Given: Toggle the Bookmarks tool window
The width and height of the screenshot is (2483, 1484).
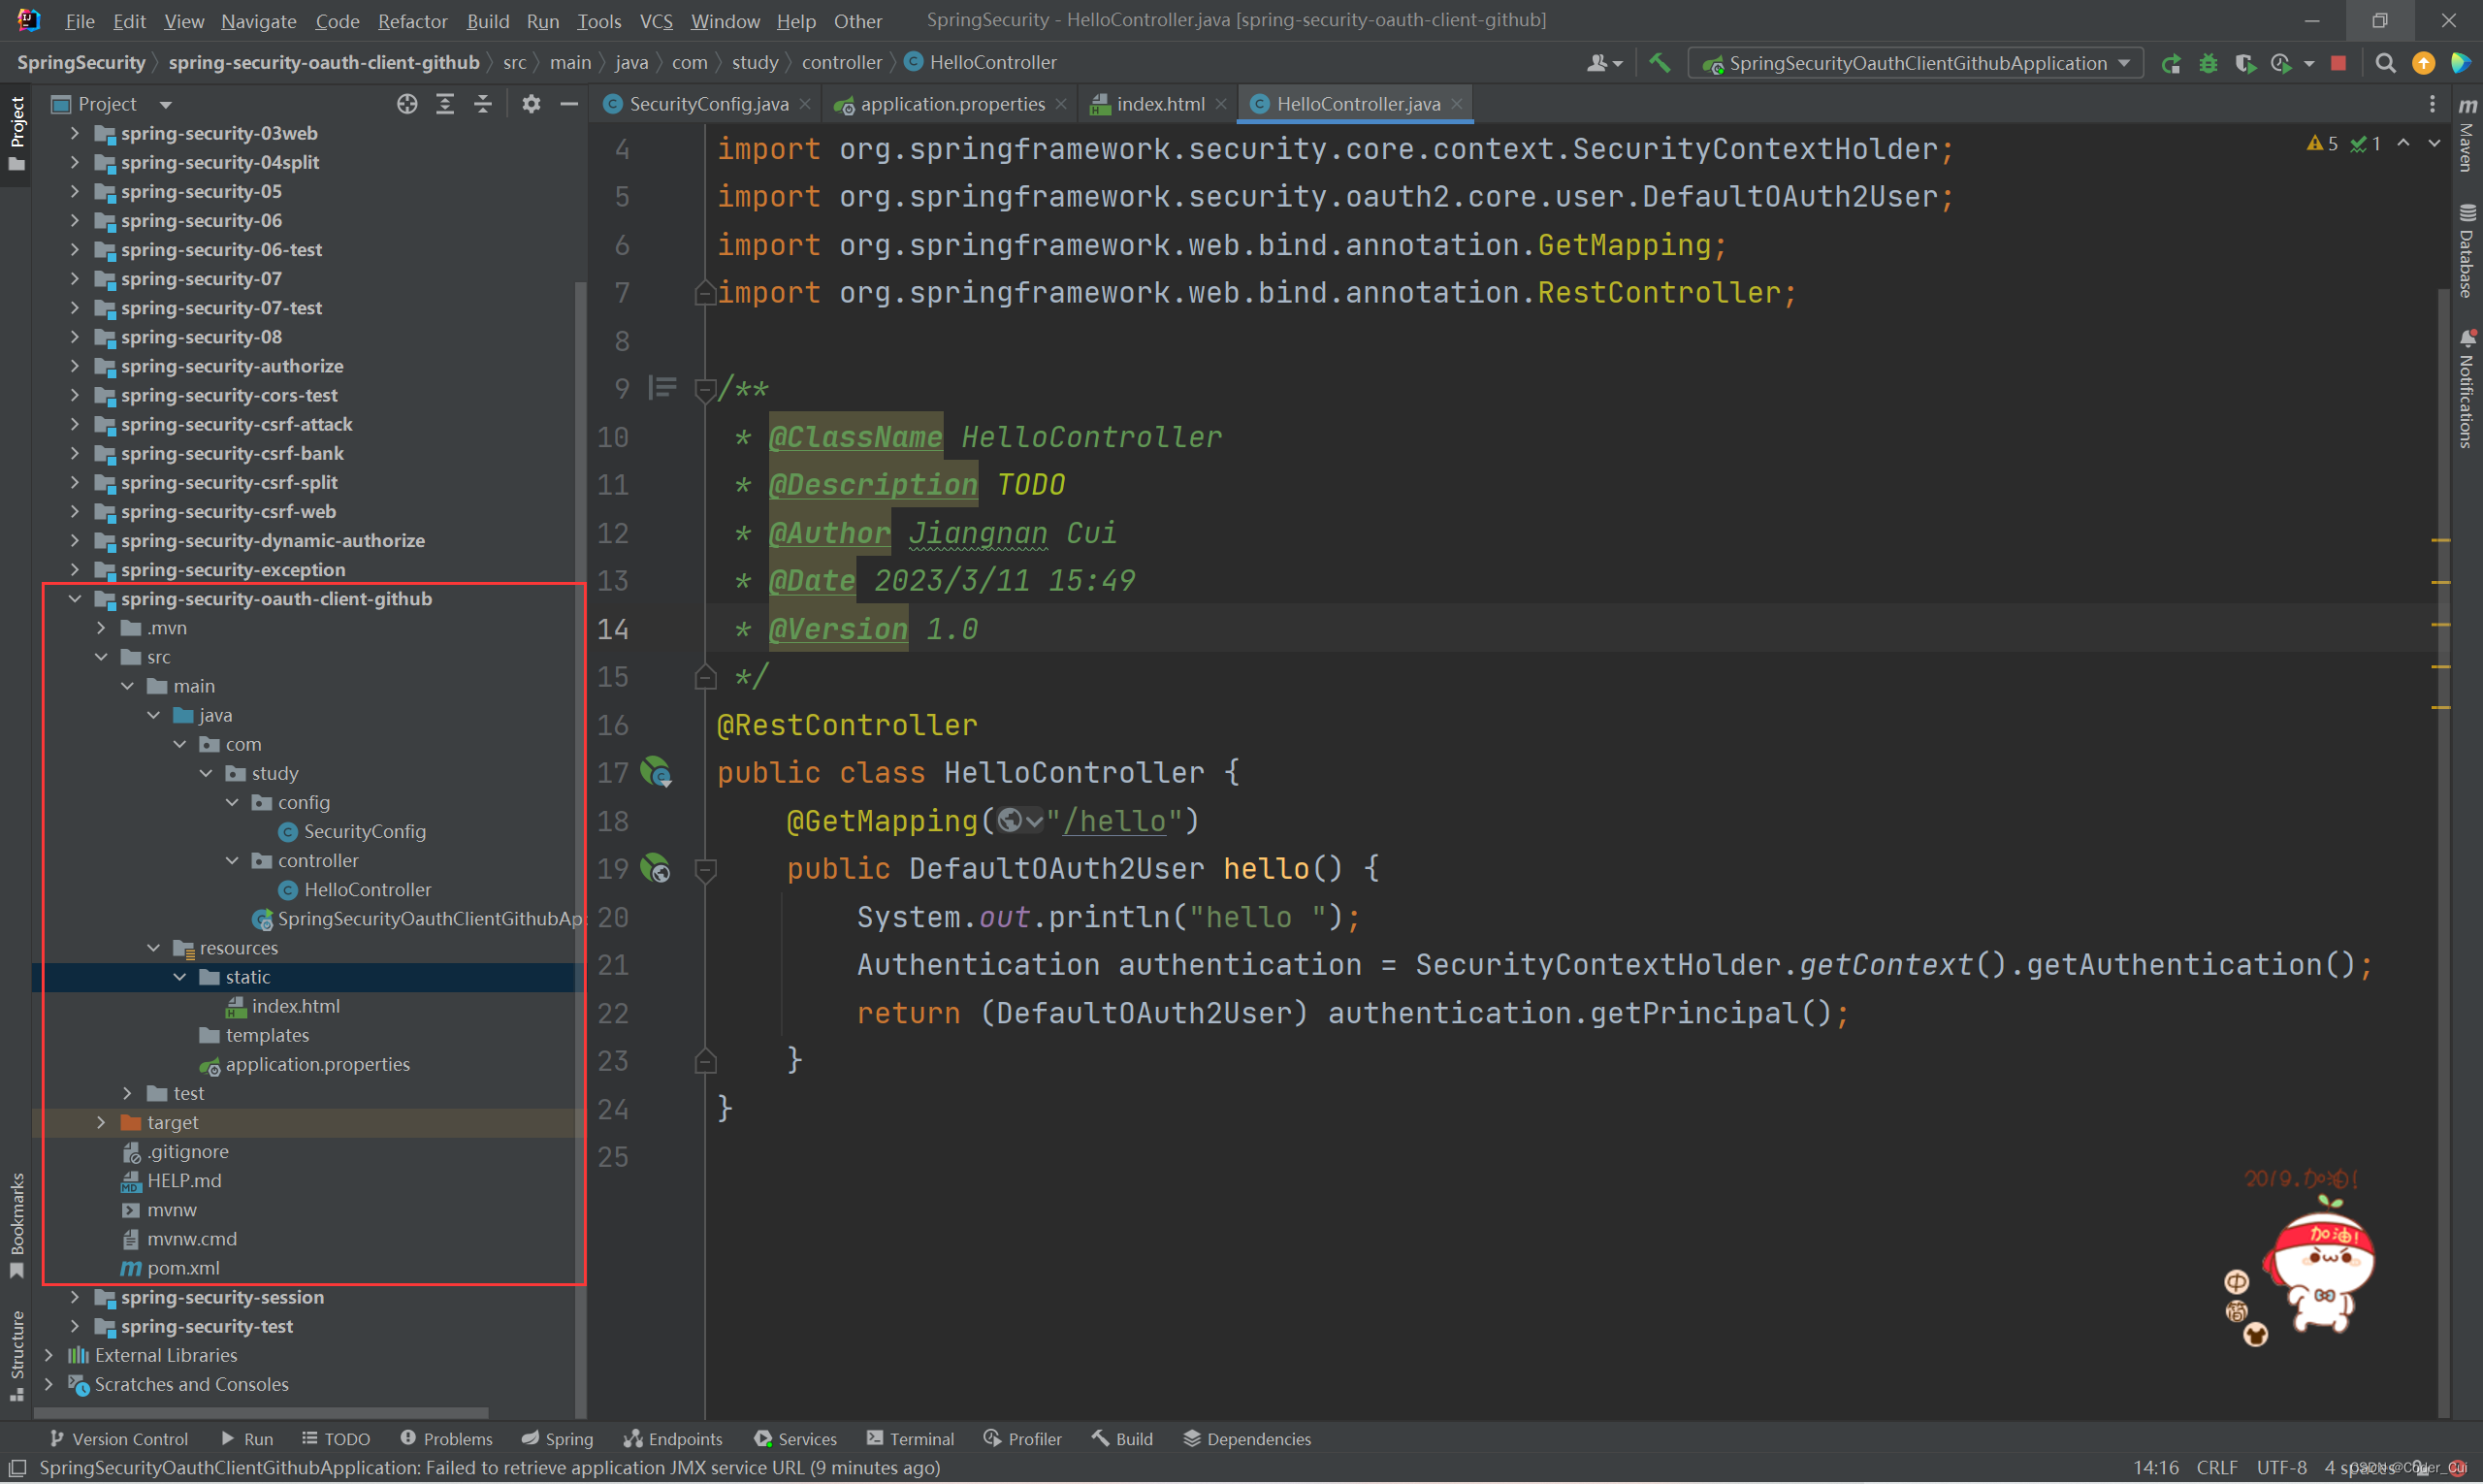Looking at the screenshot, I should 17,1224.
